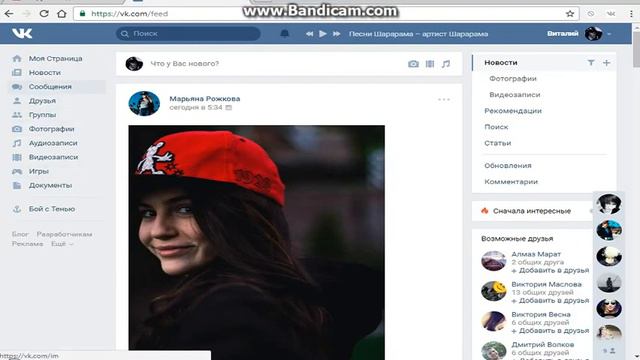Add Виктория Маслова as friend
Viewport: 640px width, 360px height.
(x=550, y=300)
